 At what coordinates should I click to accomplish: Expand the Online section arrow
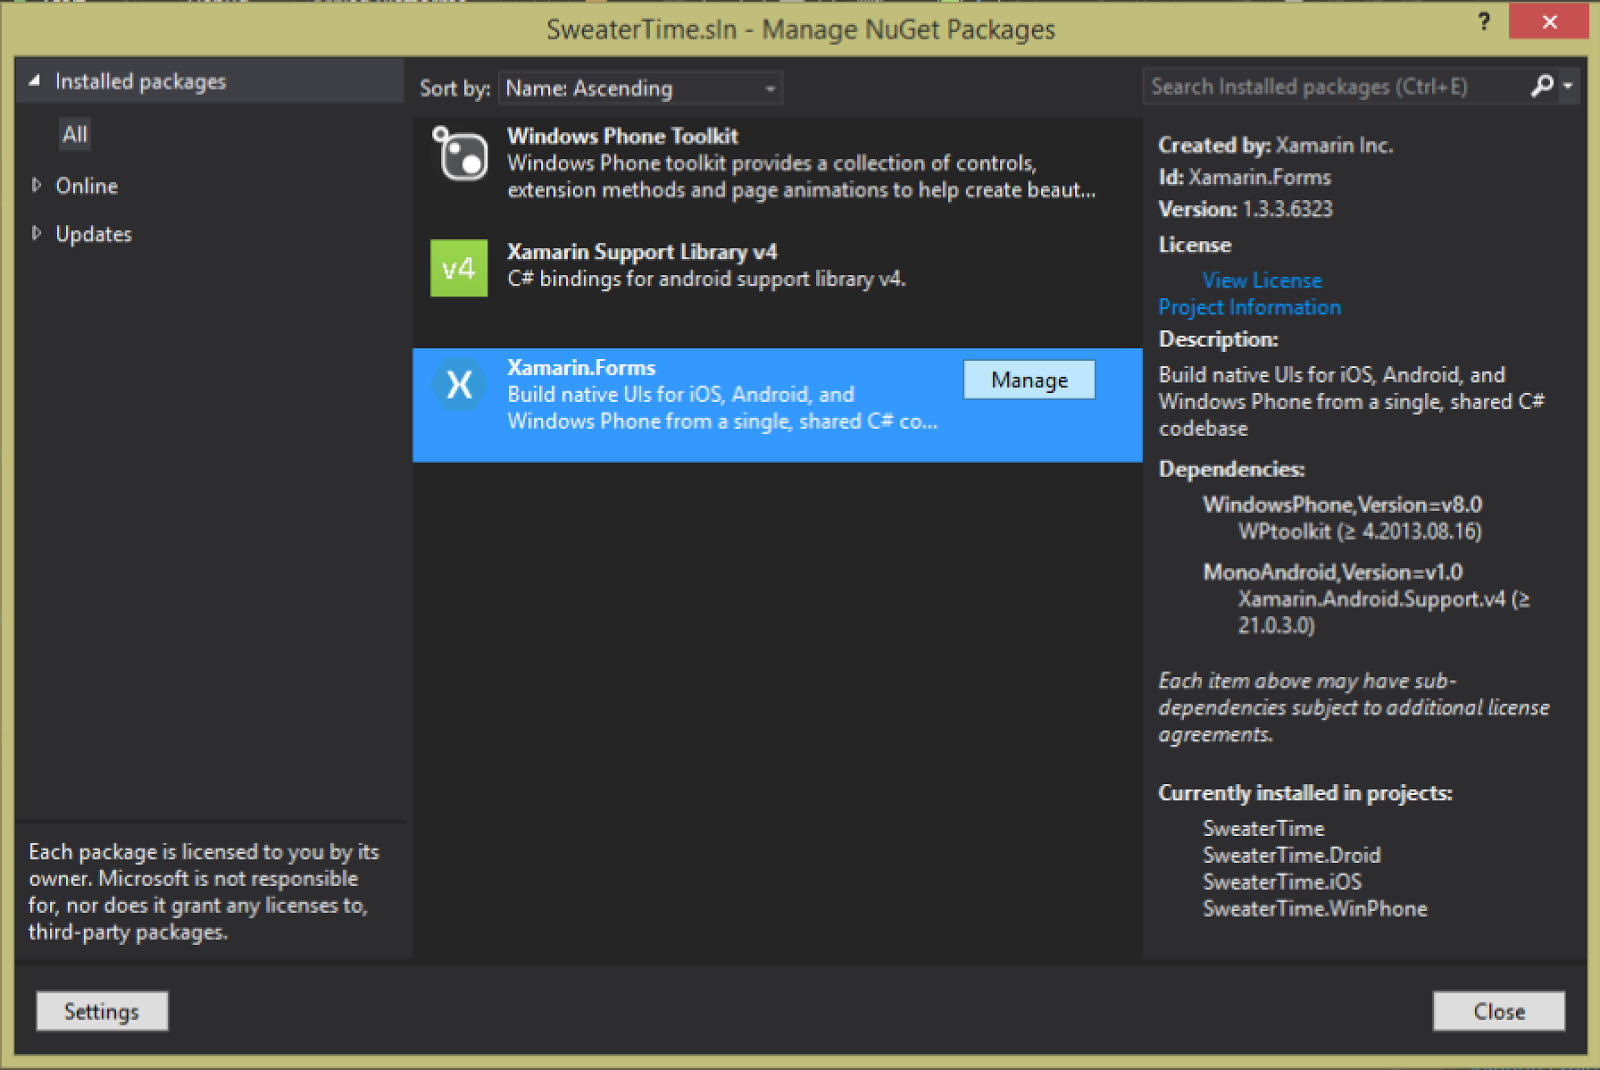pos(36,185)
